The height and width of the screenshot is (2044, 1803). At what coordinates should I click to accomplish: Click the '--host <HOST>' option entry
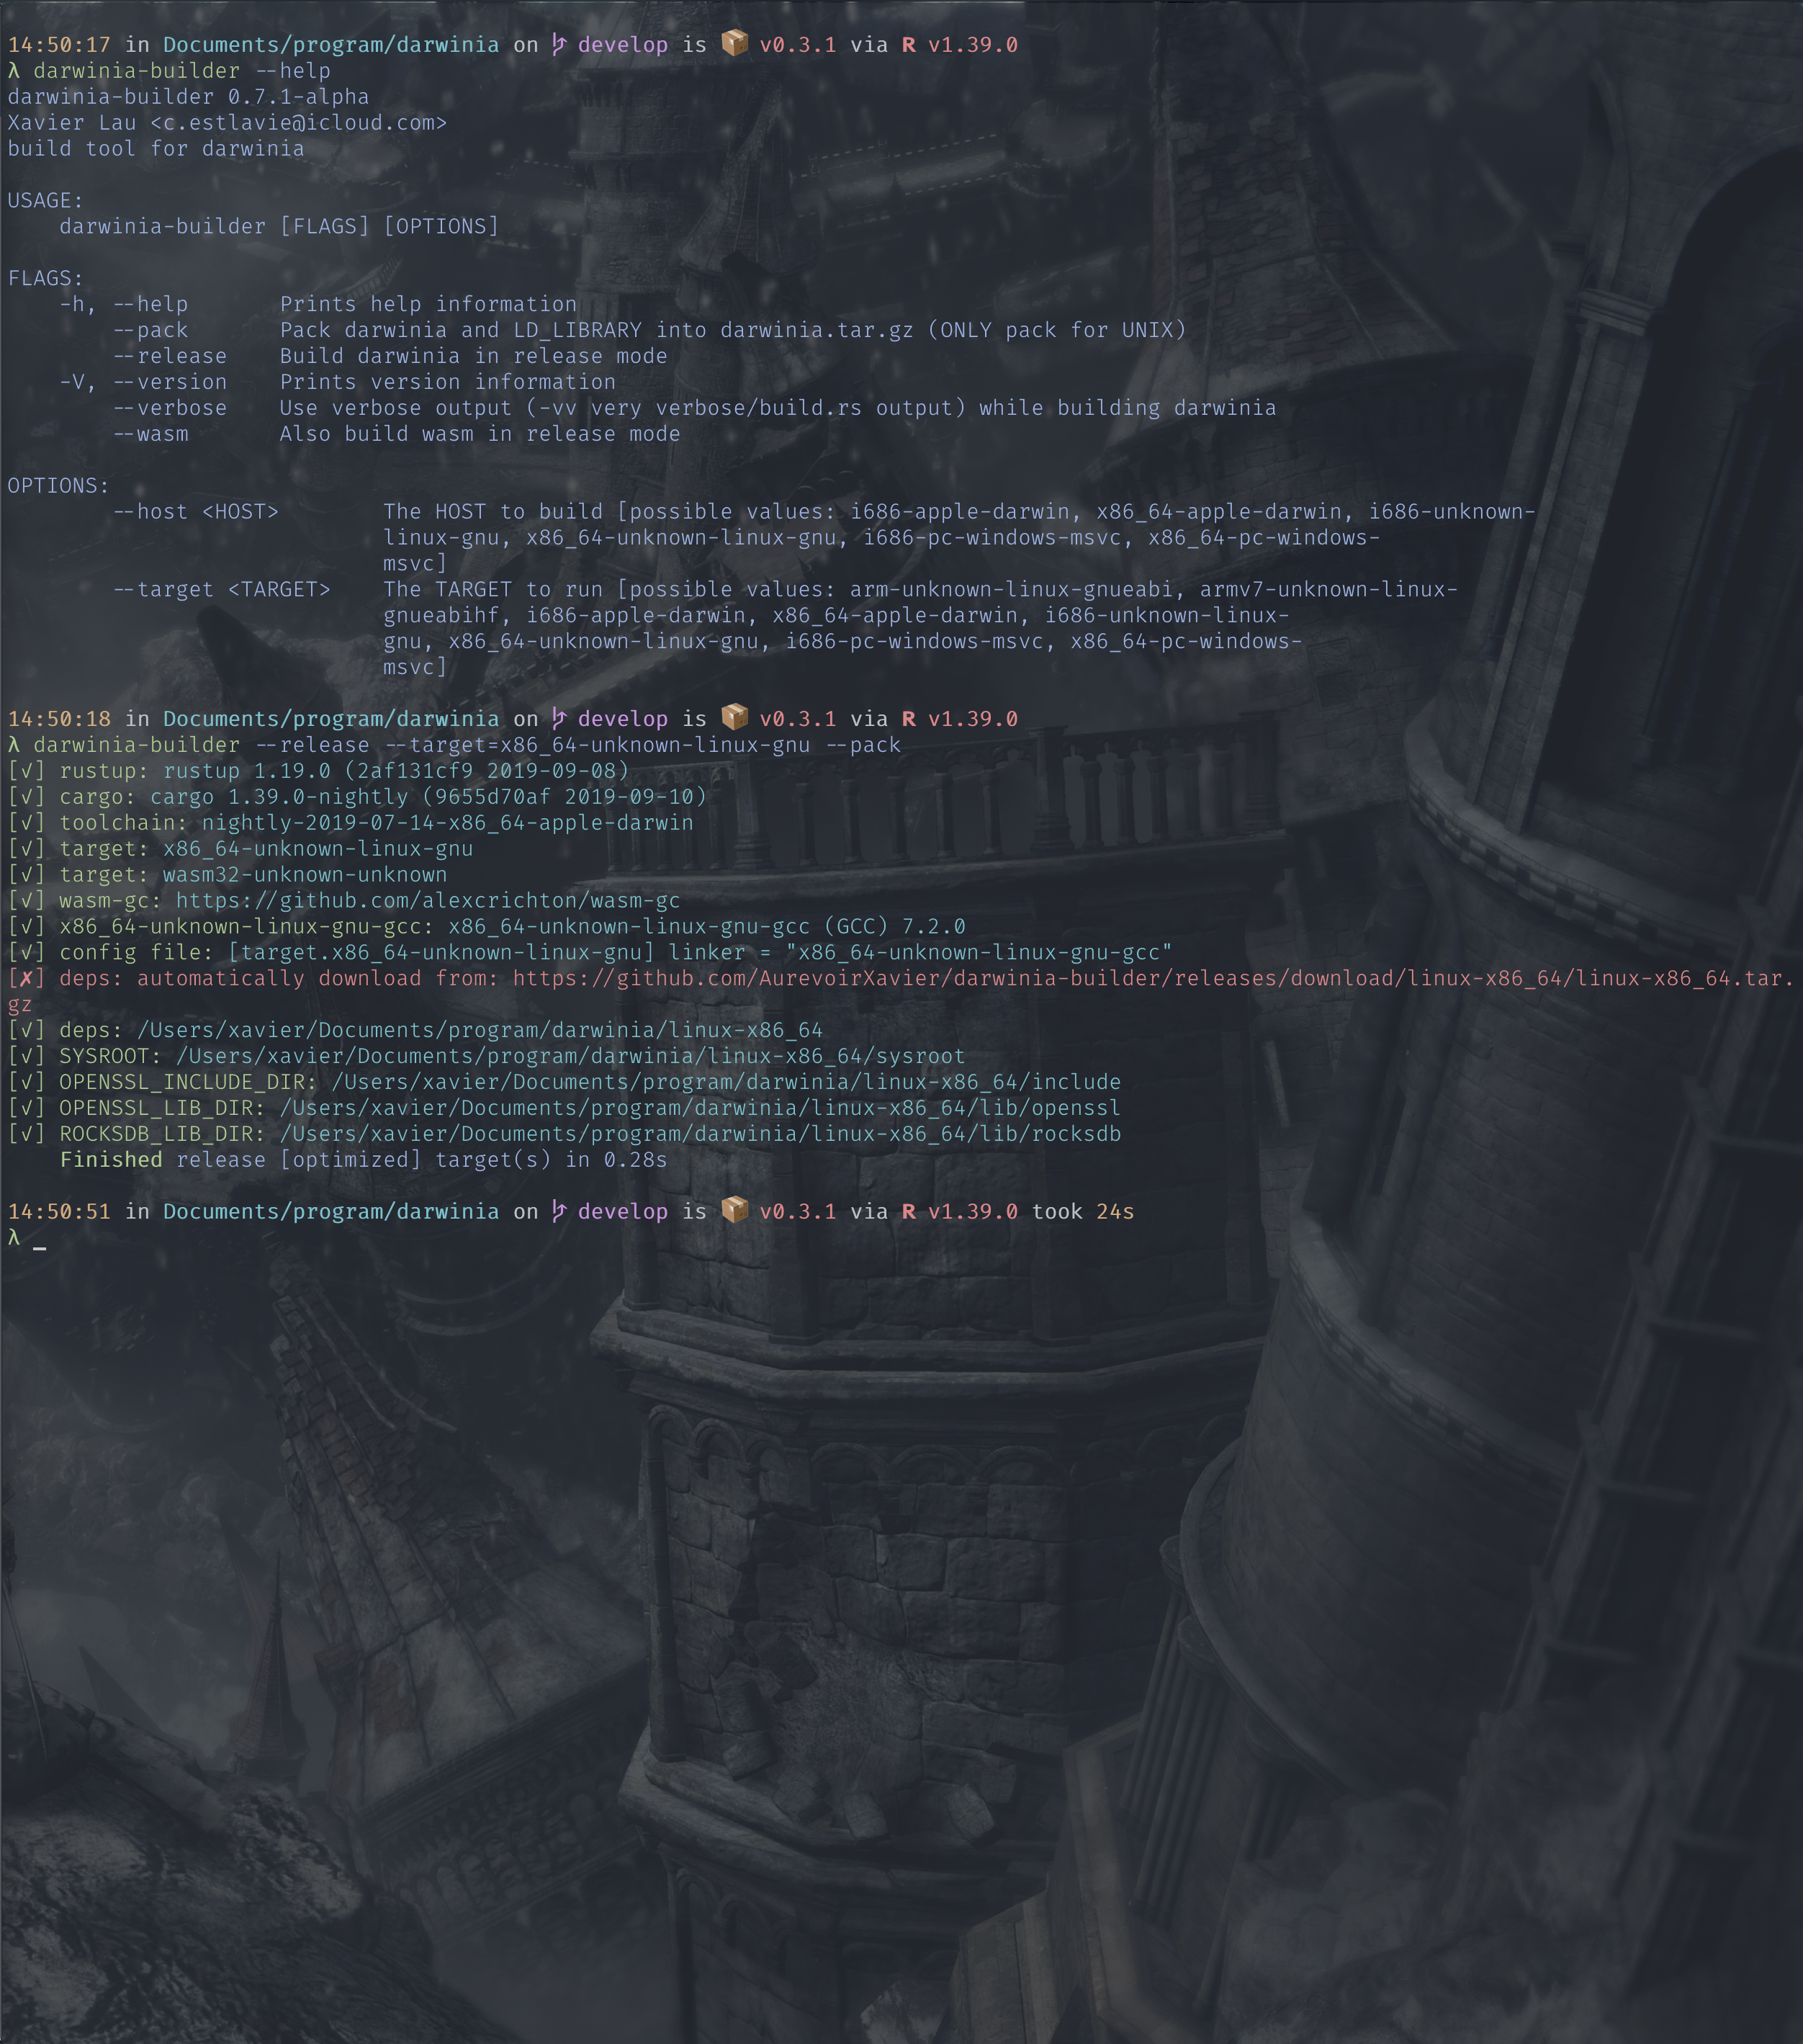tap(195, 512)
